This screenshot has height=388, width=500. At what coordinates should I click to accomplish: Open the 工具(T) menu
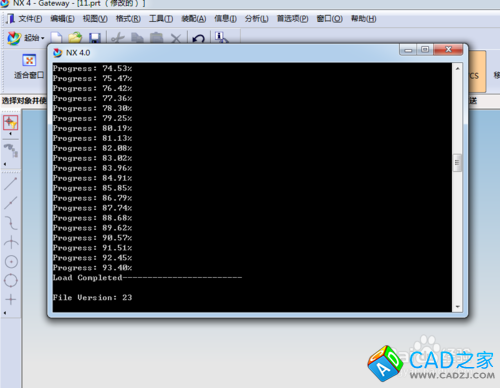point(161,19)
